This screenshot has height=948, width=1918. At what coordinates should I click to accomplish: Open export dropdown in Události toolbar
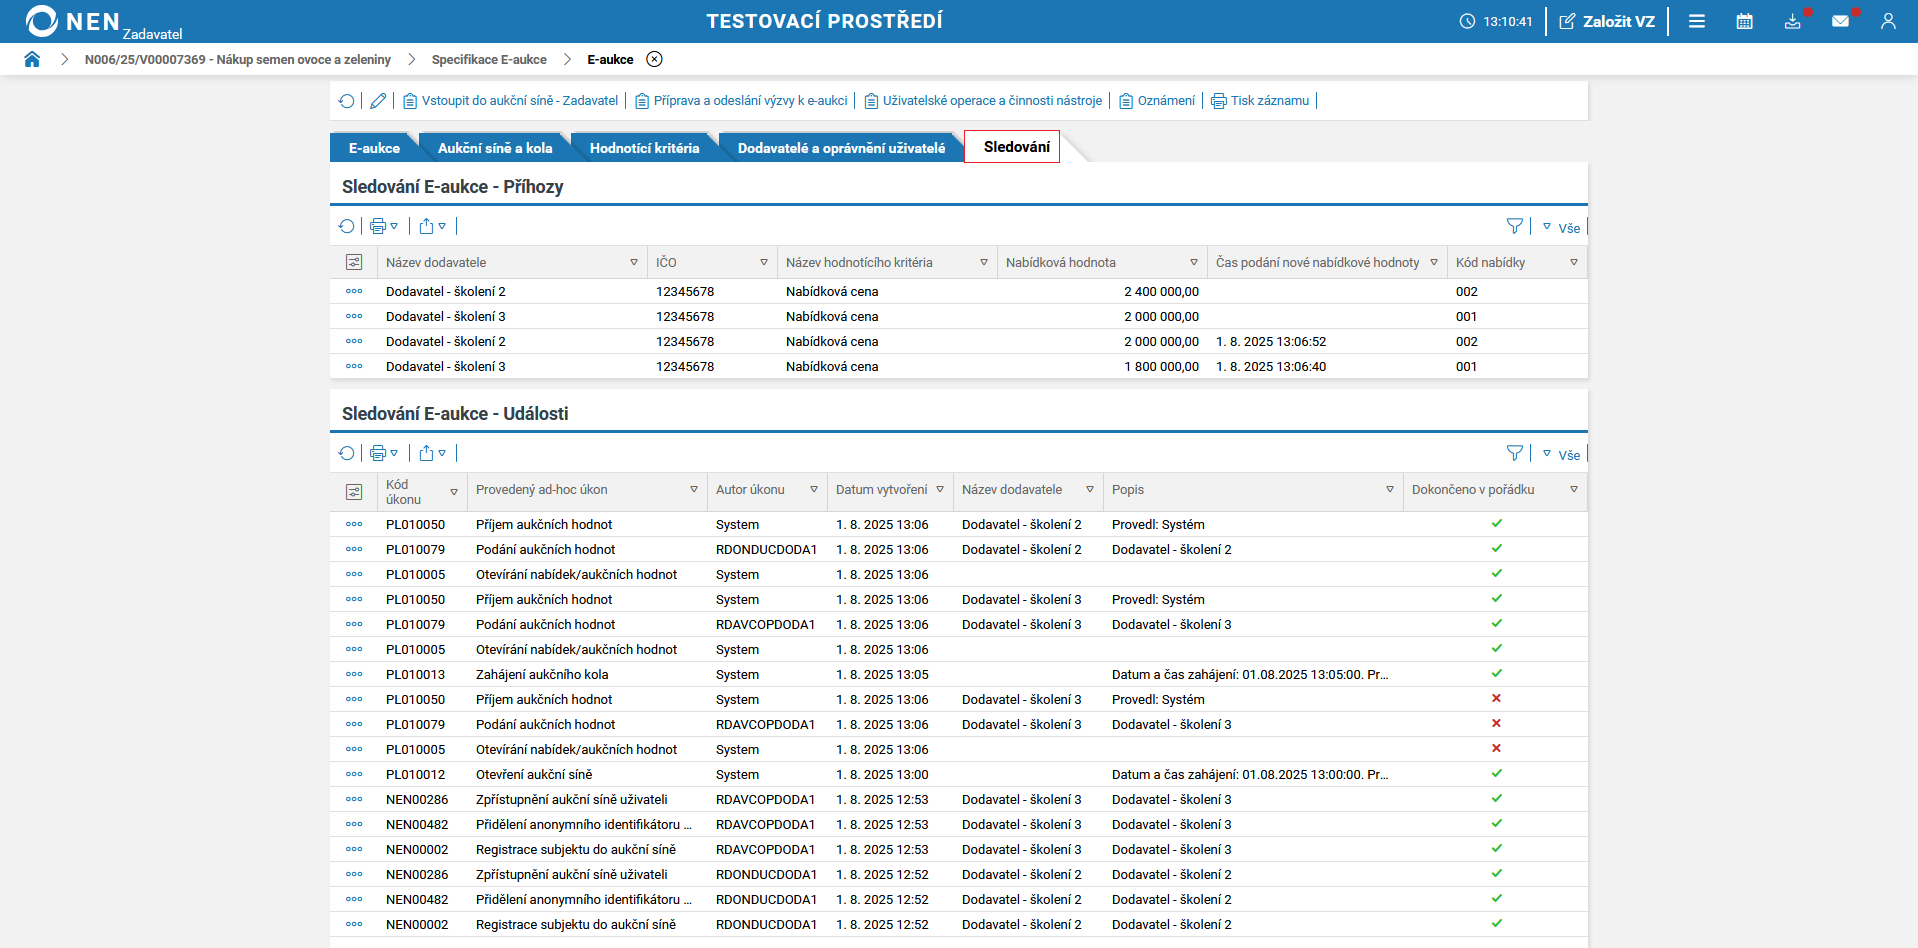[433, 454]
